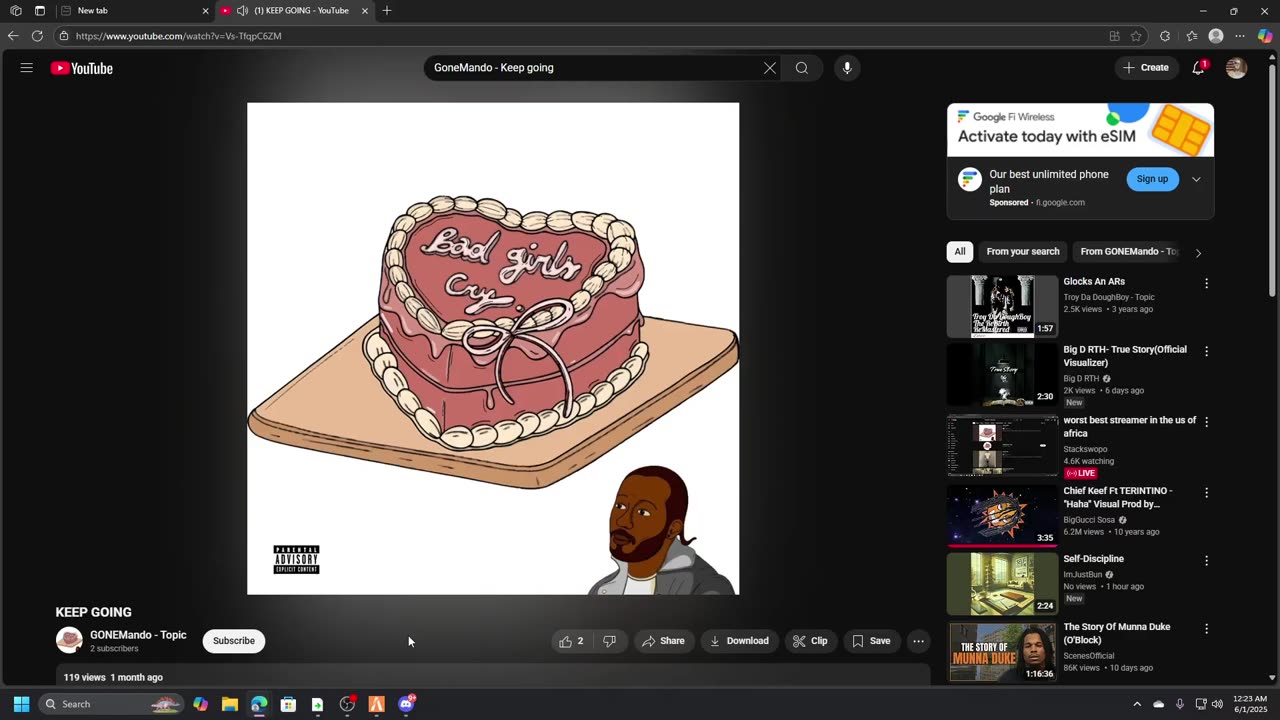Open worst best streamer live thumbnail
This screenshot has height=720, width=1280.
click(1002, 446)
